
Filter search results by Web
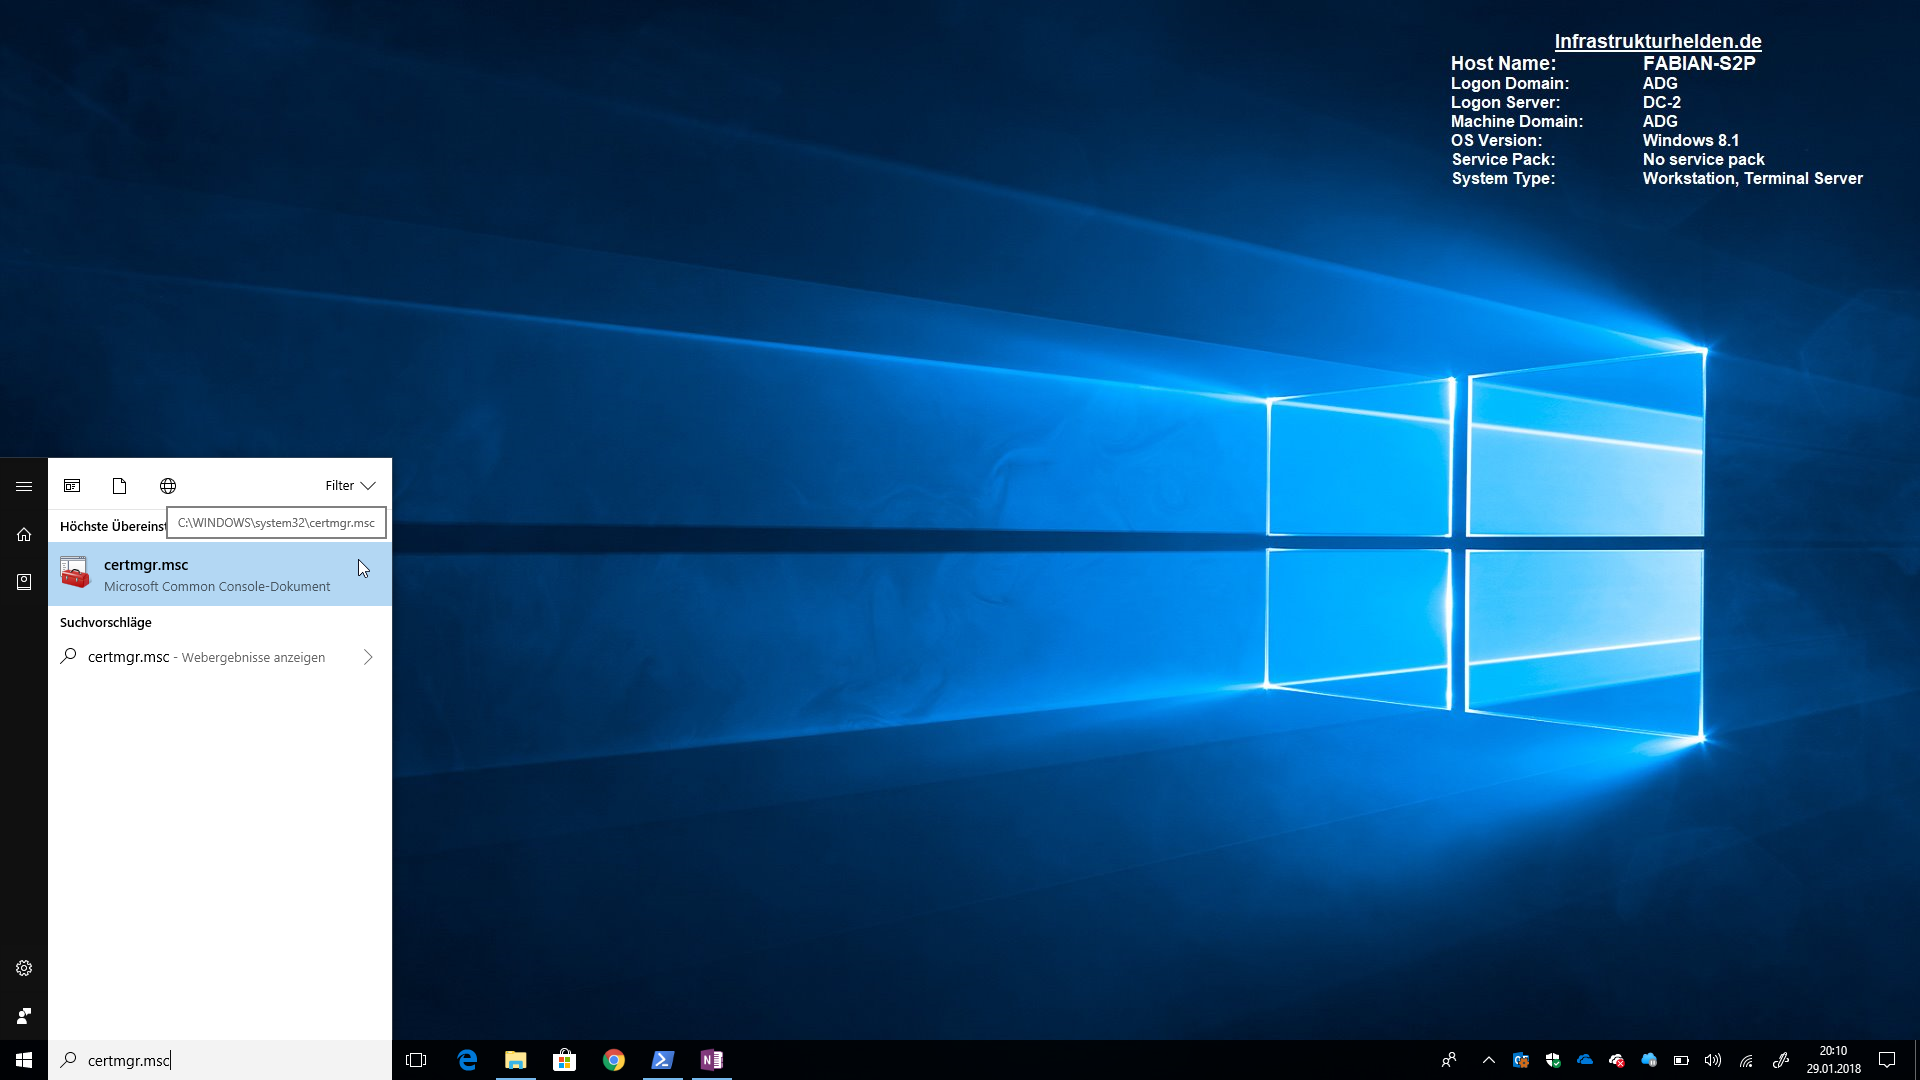[x=168, y=486]
